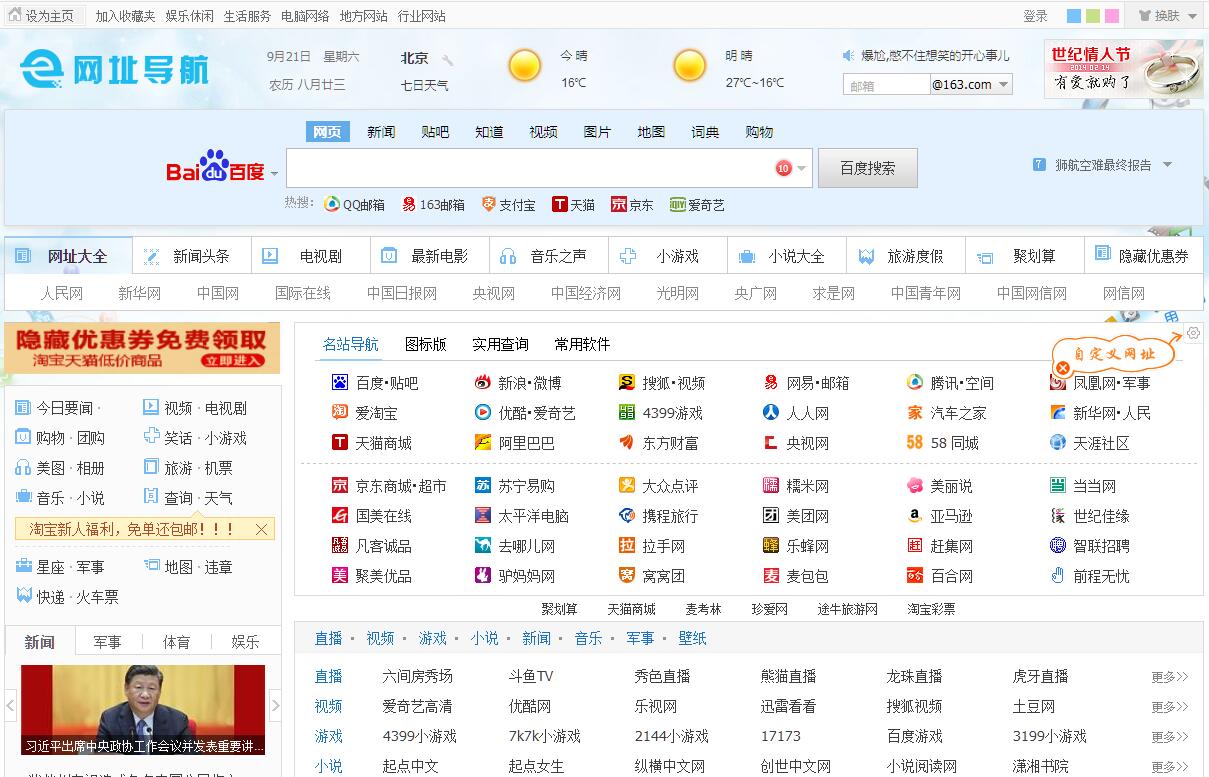
Task: Click the Baidu search input field
Action: 530,168
